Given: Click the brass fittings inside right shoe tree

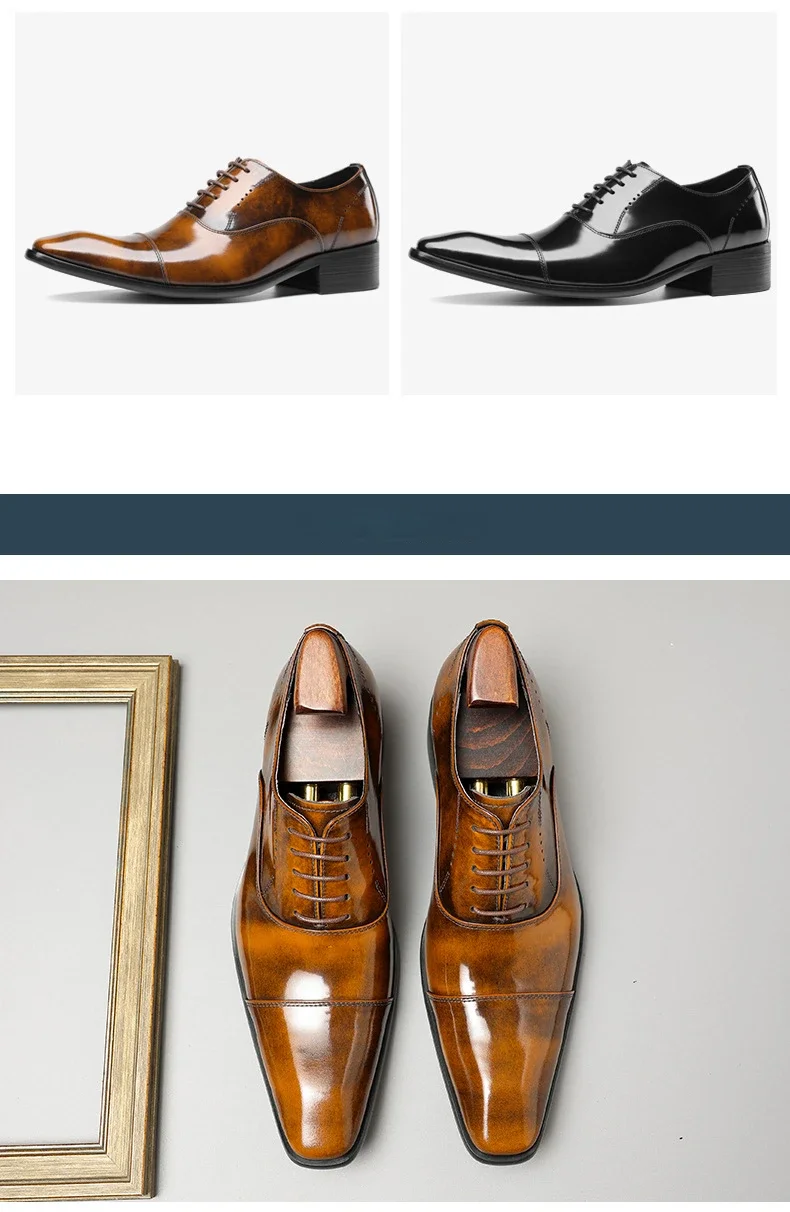Looking at the screenshot, I should click(x=497, y=787).
